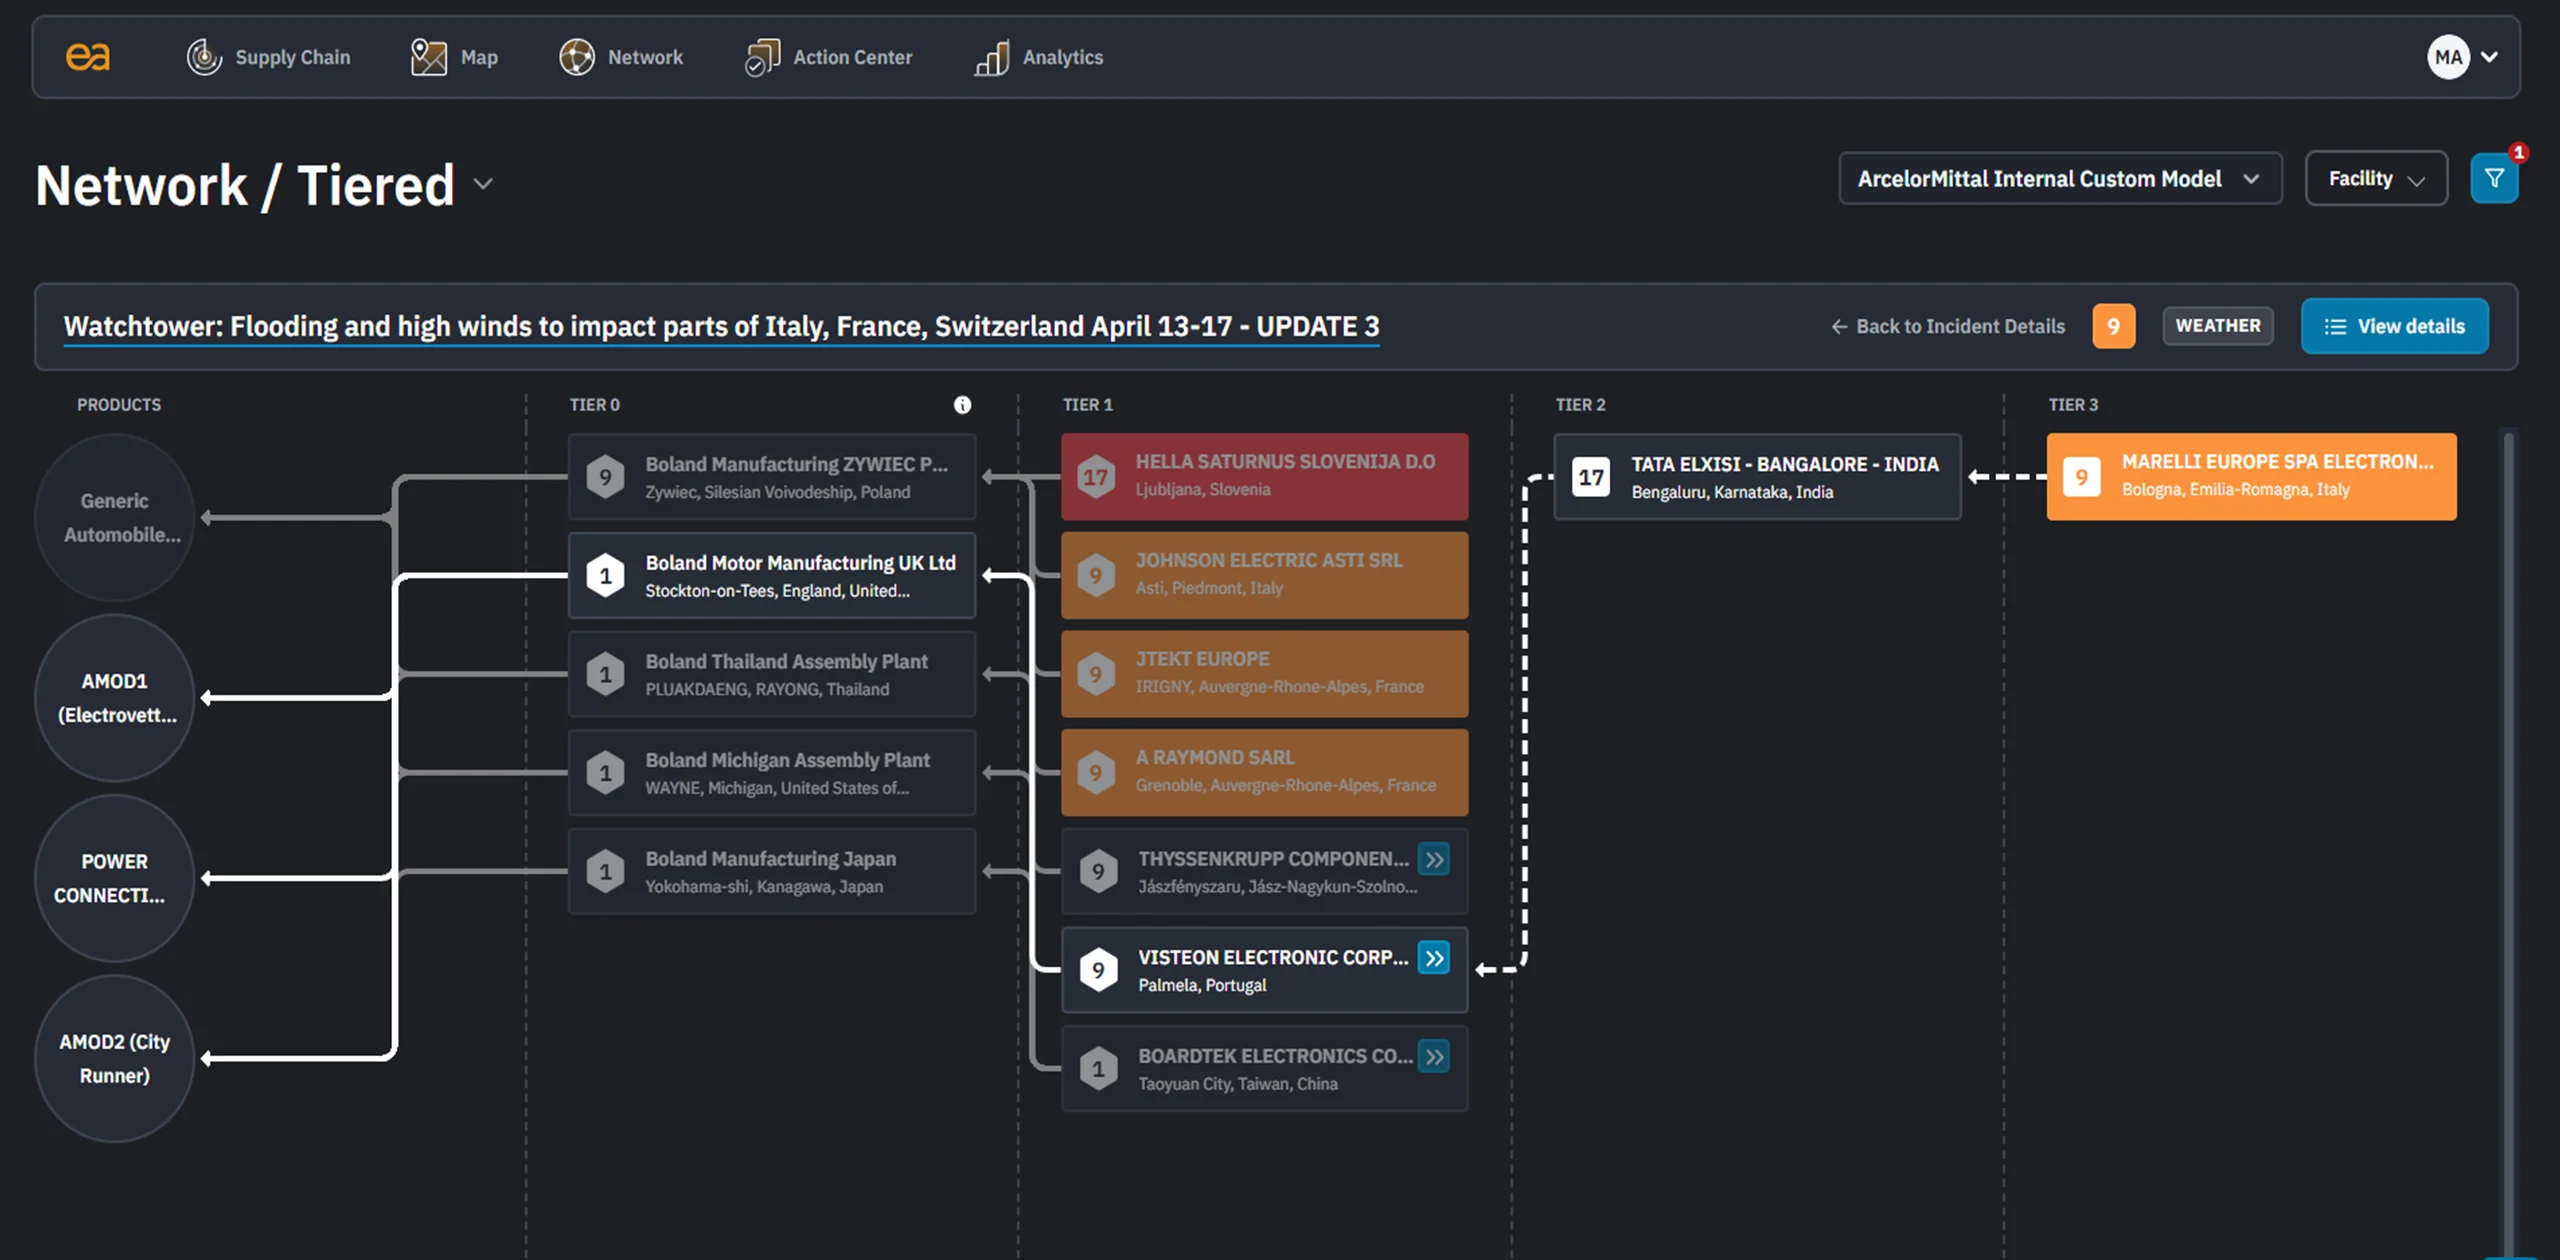
Task: Select Boland Thailand Assembly Plant card
Action: (772, 674)
